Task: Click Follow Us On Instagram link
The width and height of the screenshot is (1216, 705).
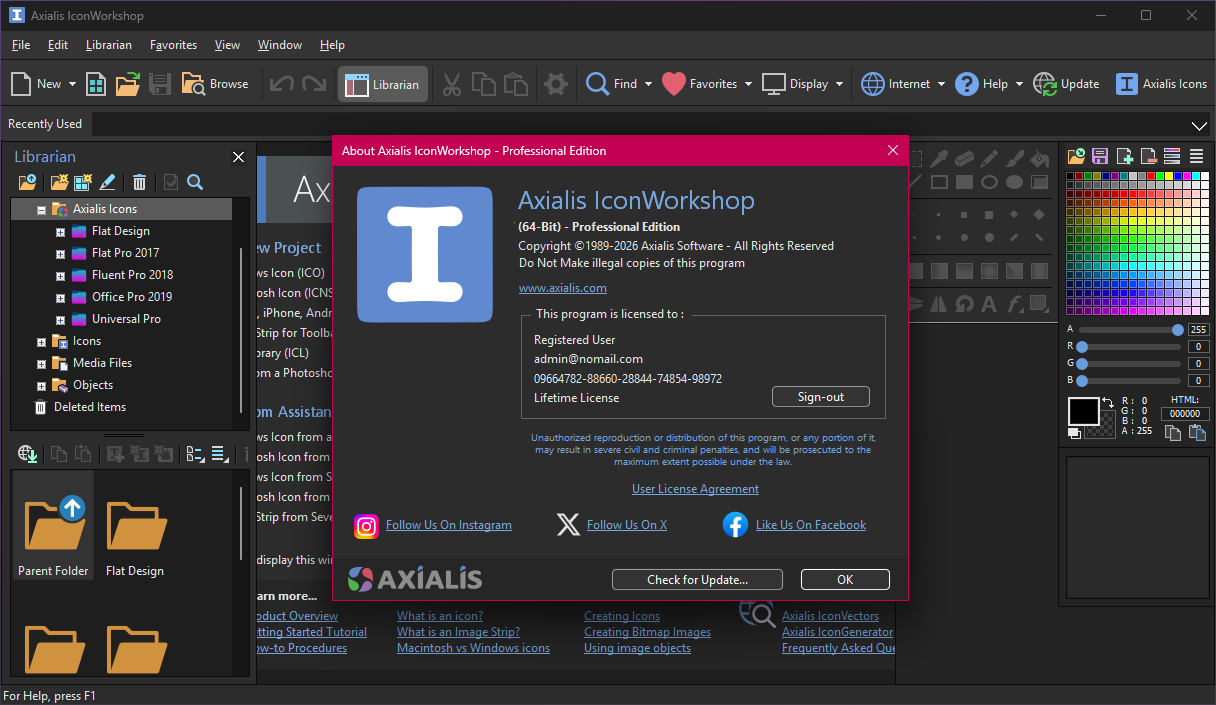Action: tap(449, 525)
